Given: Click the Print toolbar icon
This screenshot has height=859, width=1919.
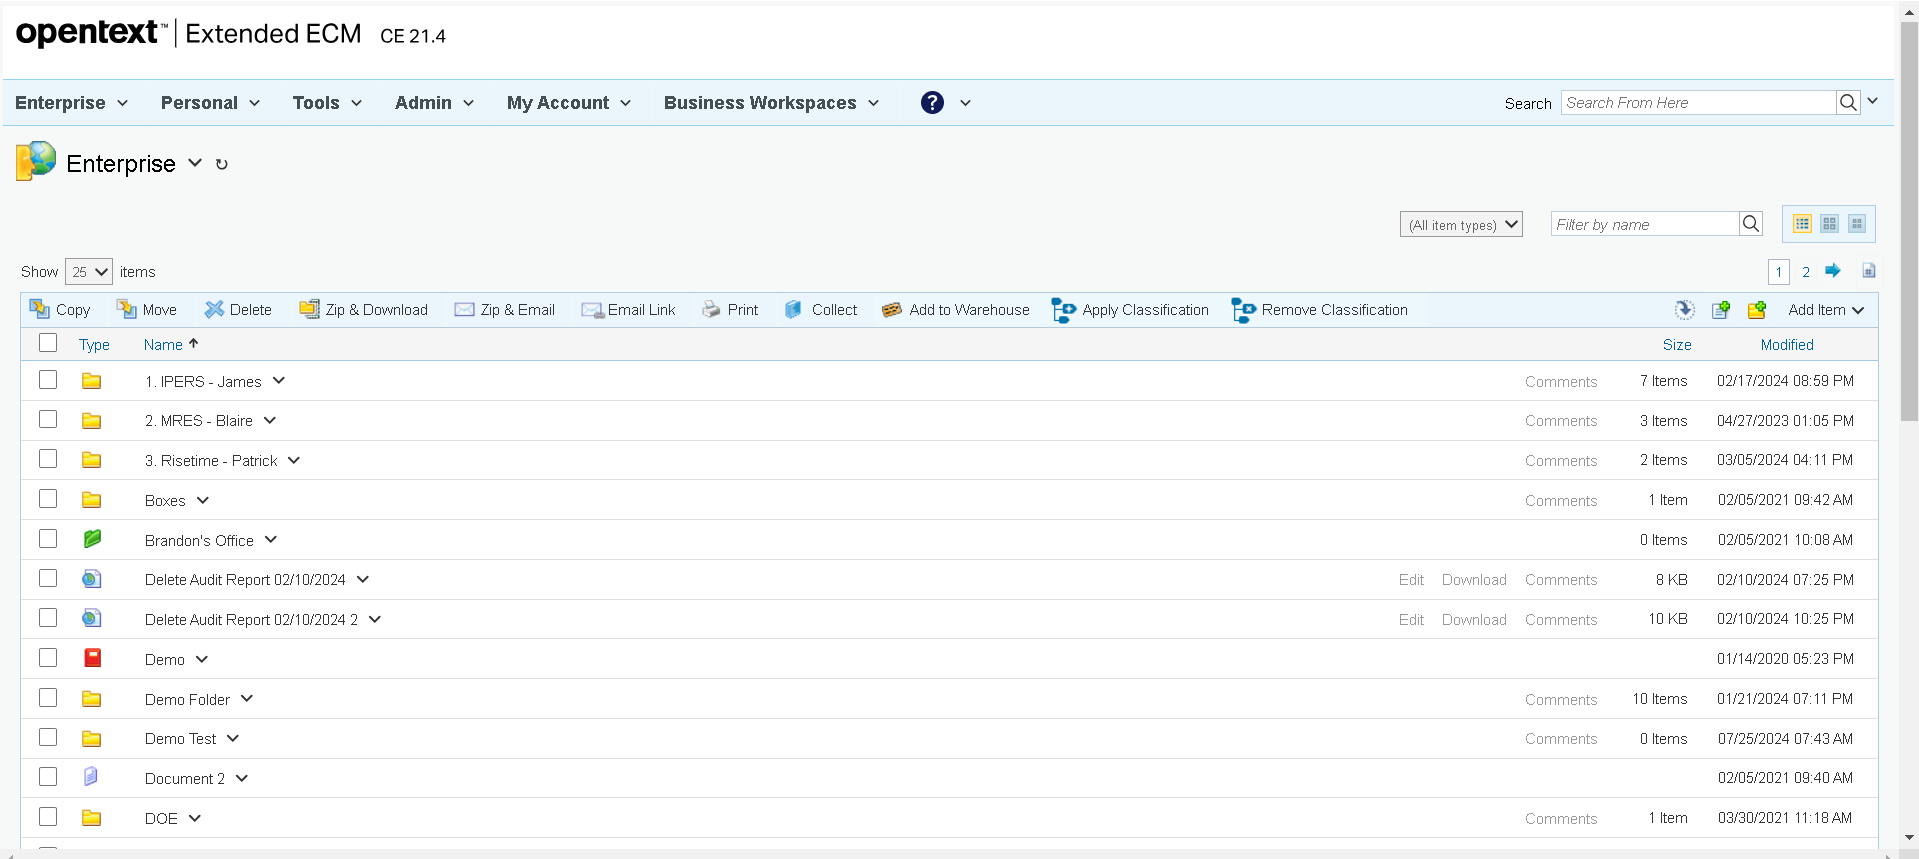Looking at the screenshot, I should [711, 310].
